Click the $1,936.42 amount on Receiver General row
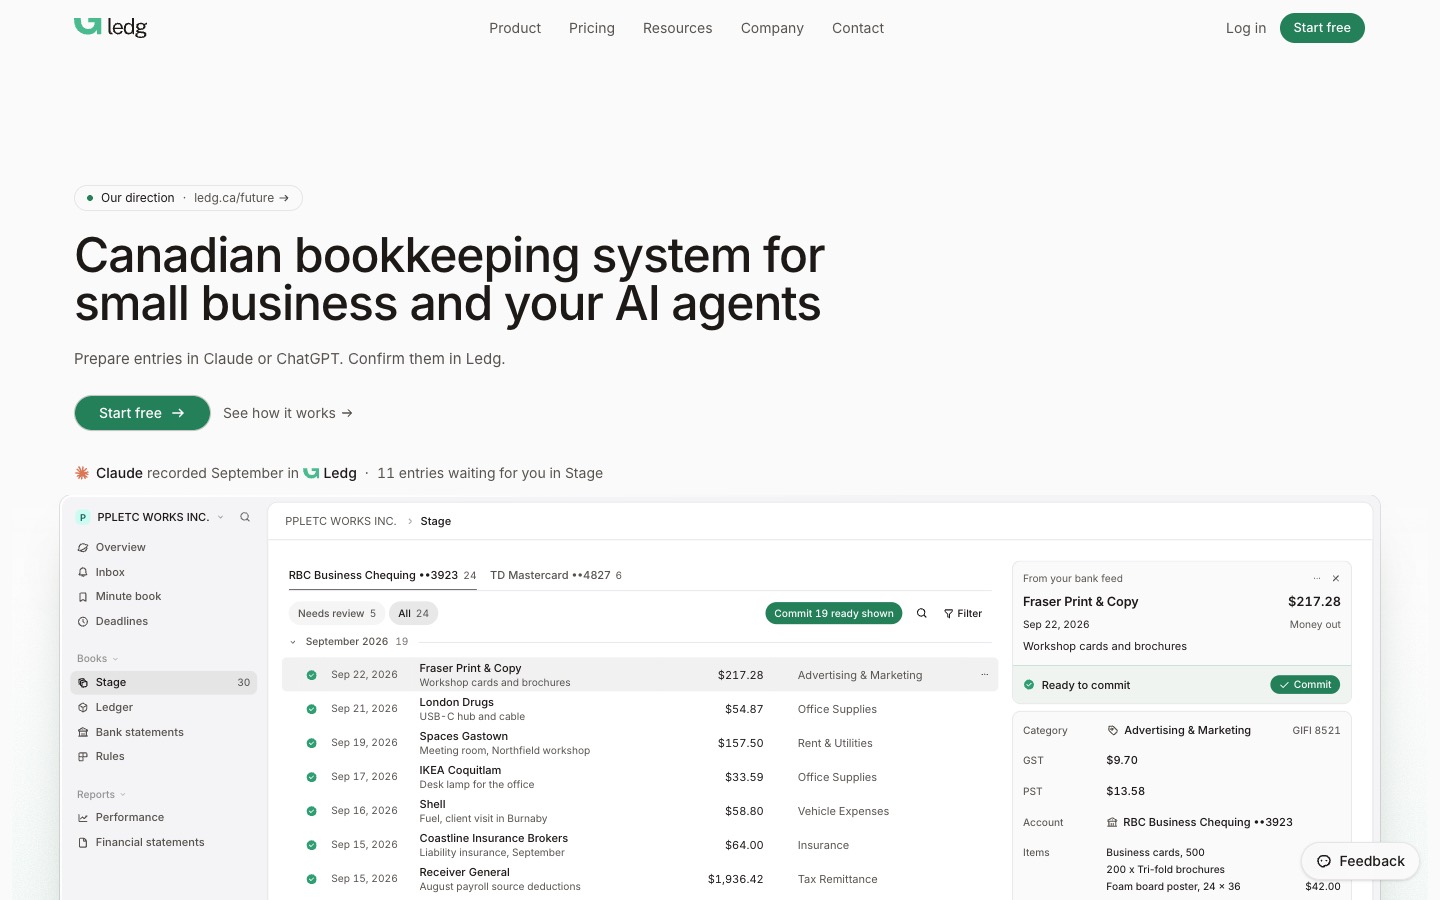Screen dimensions: 1440x900 pyautogui.click(x=735, y=879)
